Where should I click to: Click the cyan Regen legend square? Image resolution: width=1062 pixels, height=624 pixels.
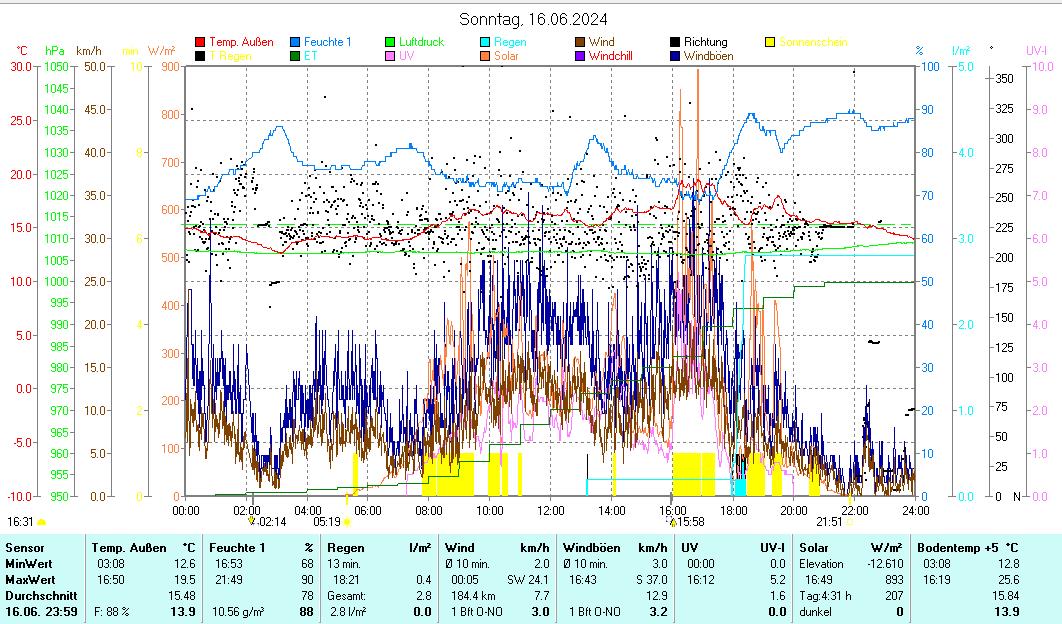pyautogui.click(x=485, y=42)
